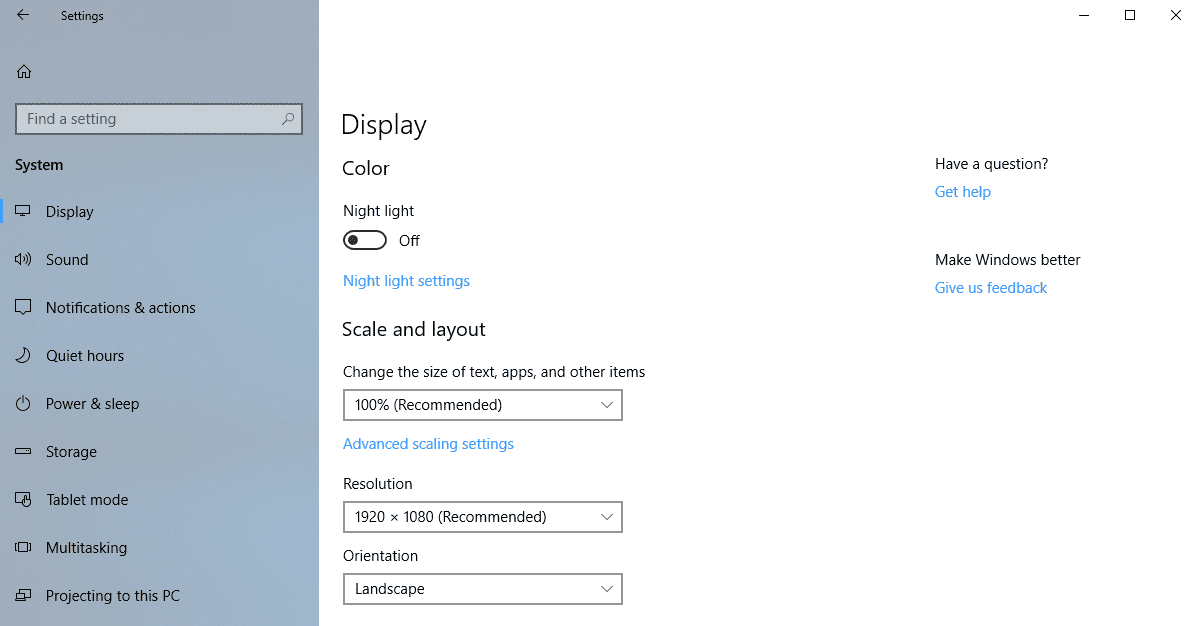The width and height of the screenshot is (1196, 626).
Task: Click the Get help link
Action: [x=962, y=192]
